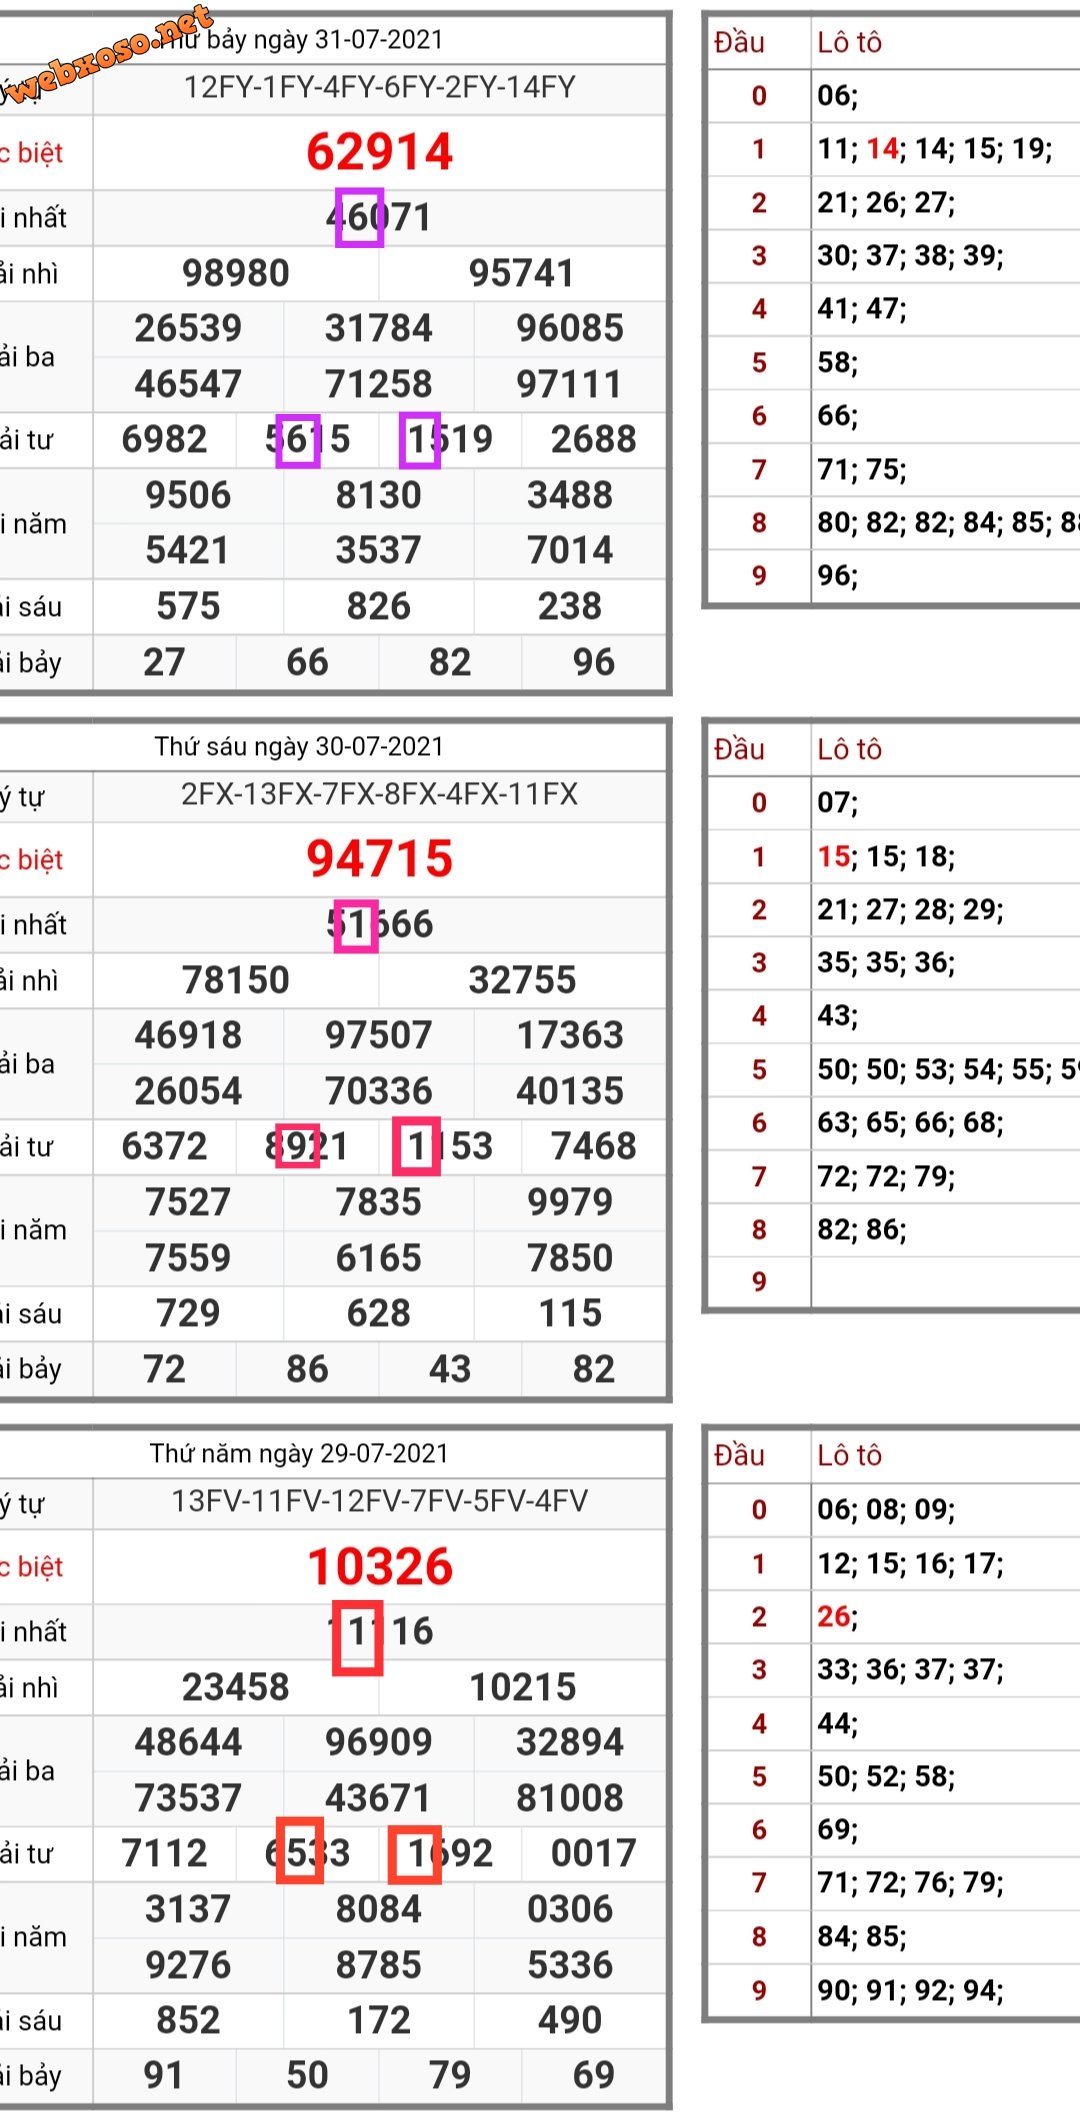This screenshot has width=1080, height=2123.
Task: Click the lô tô row 21; 27; 28; 29;
Action: 911,910
